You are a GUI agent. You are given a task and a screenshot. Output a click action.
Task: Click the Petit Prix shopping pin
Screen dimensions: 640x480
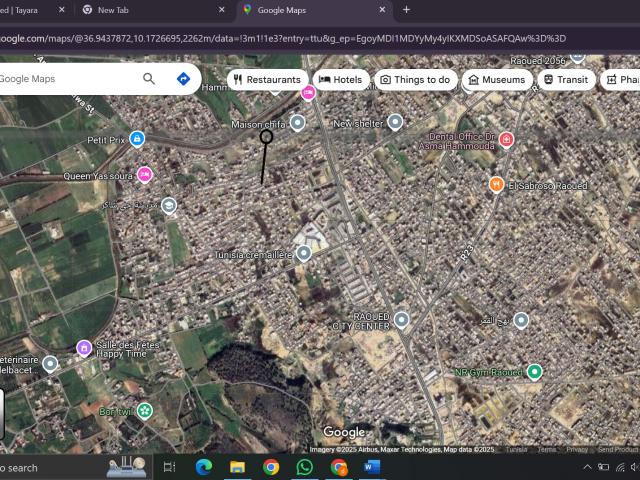pyautogui.click(x=138, y=139)
